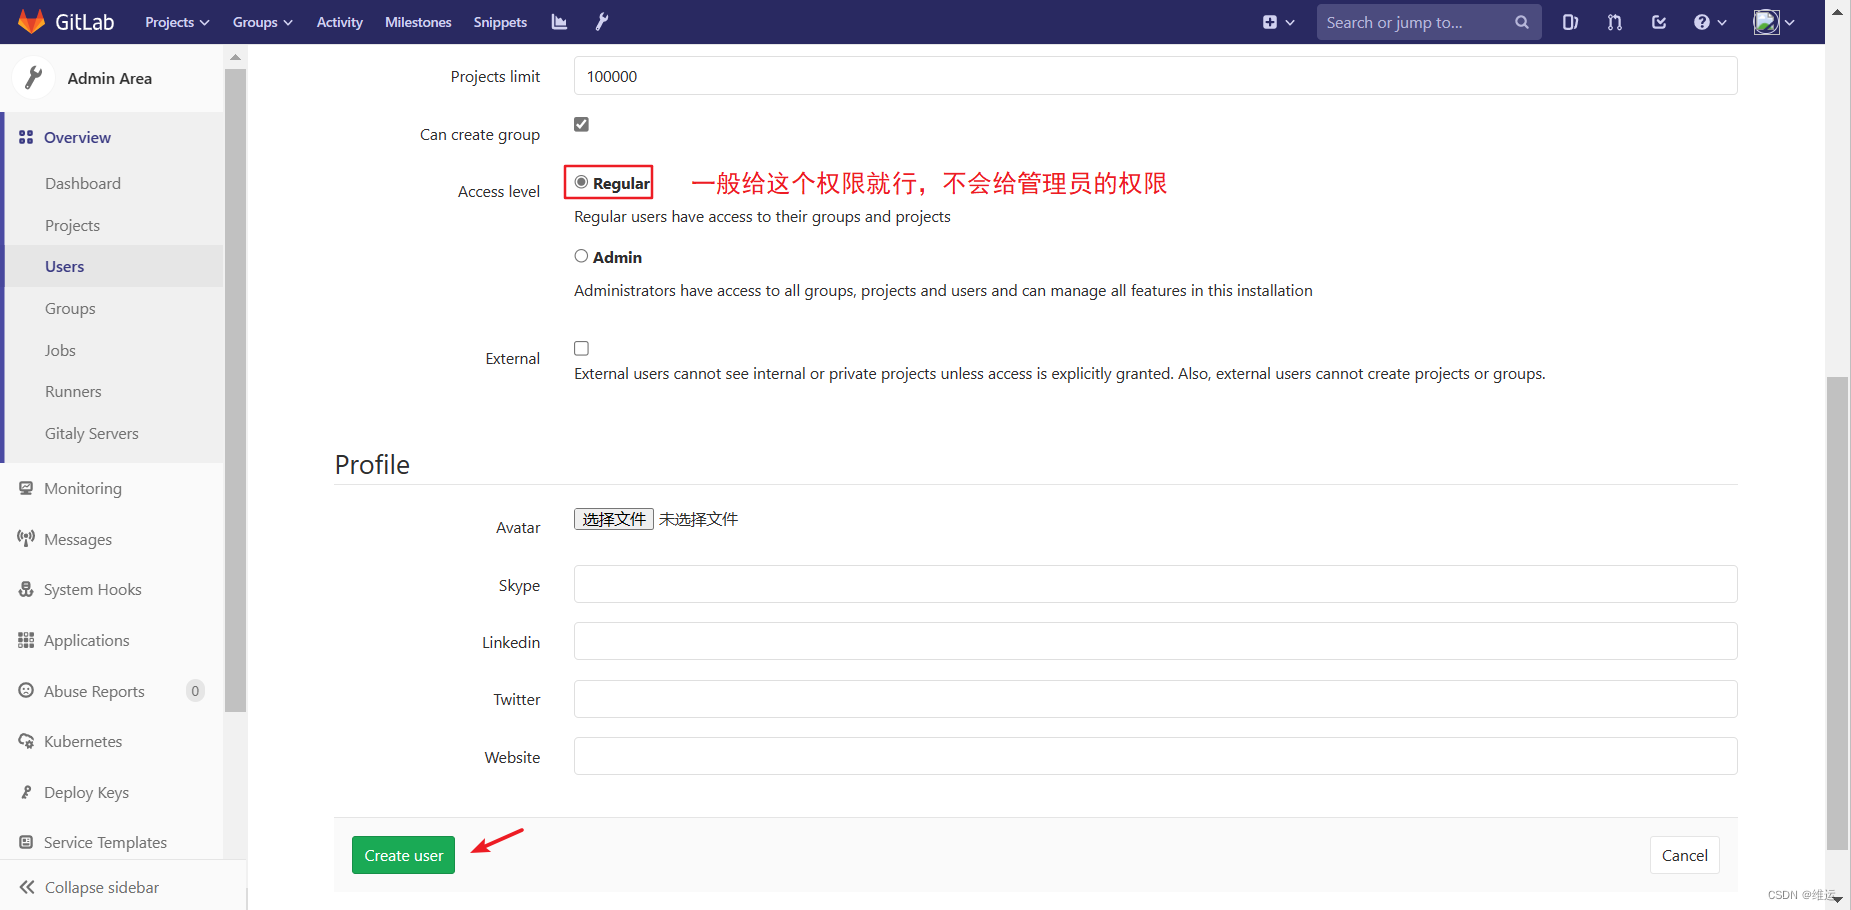This screenshot has width=1851, height=910.
Task: Click the Kubernetes cloud gear icon
Action: tap(26, 741)
